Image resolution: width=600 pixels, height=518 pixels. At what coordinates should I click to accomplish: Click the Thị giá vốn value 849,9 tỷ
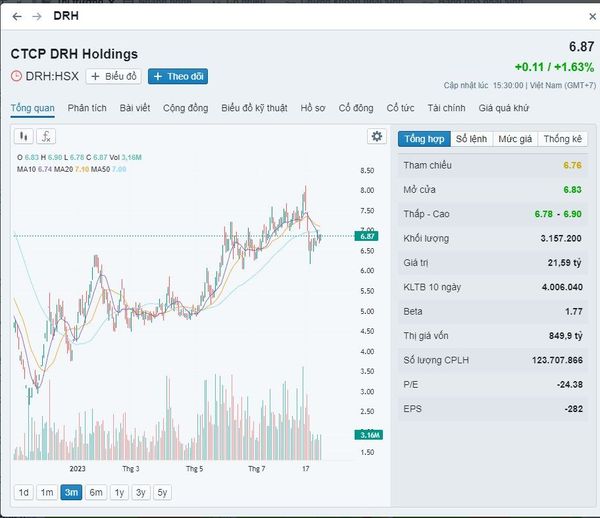click(x=566, y=336)
